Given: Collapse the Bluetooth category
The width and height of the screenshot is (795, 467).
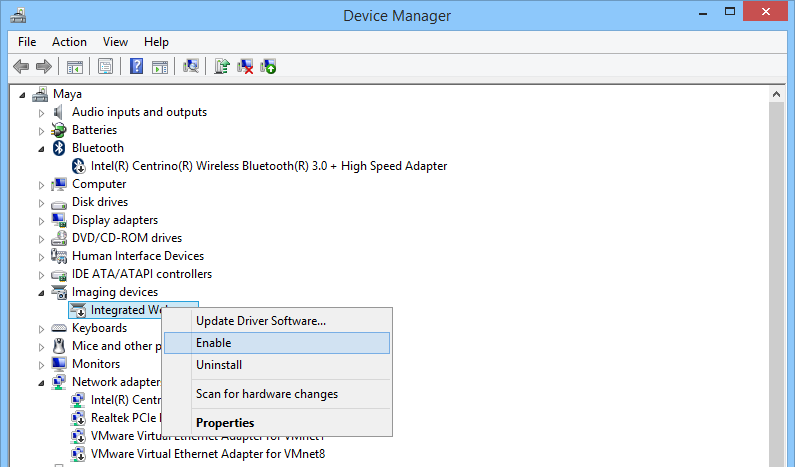Looking at the screenshot, I should (42, 148).
